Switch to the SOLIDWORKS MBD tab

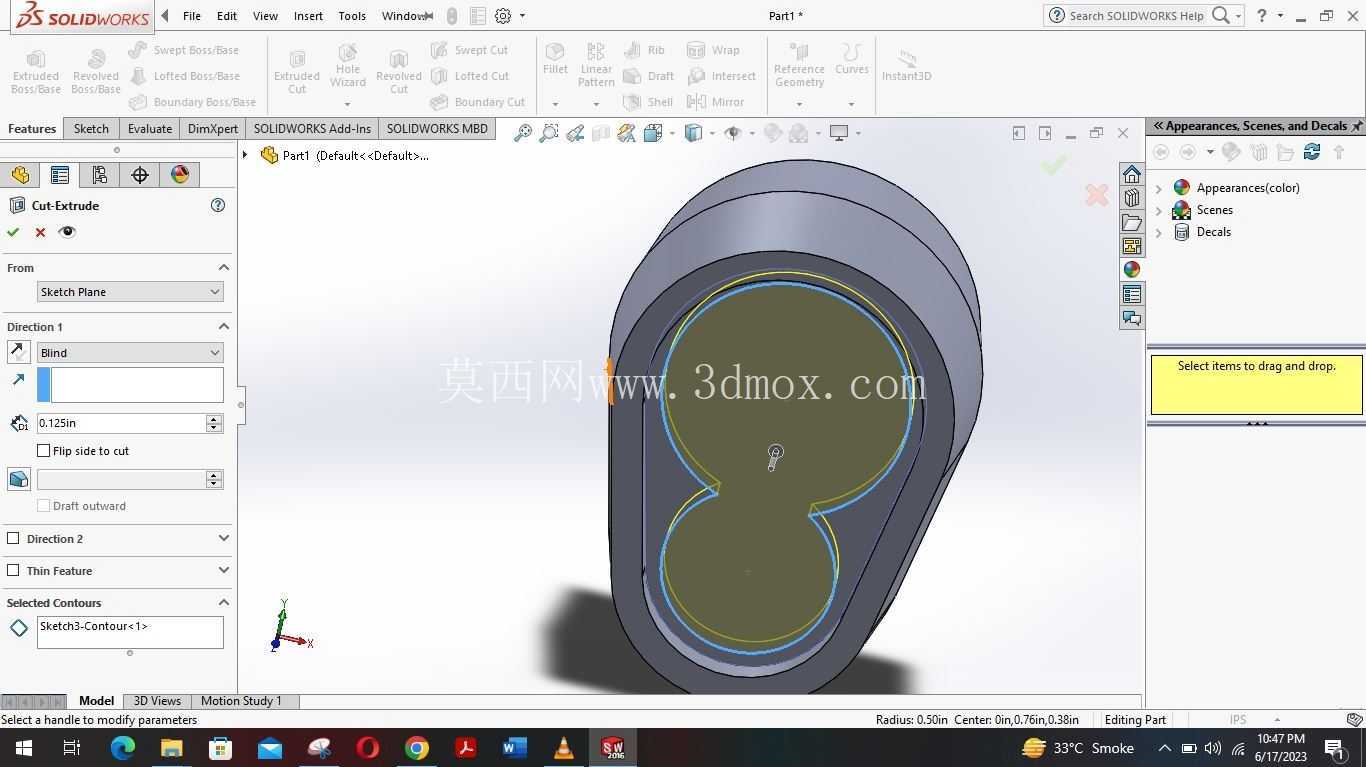click(437, 129)
